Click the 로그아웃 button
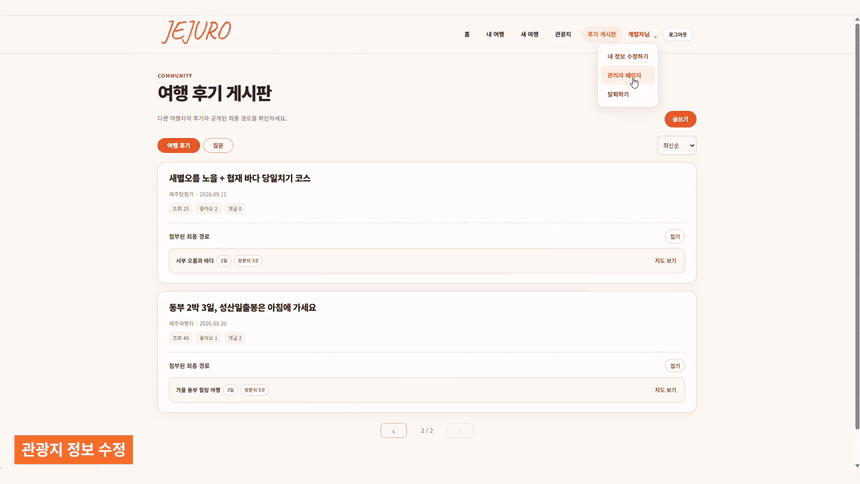 [x=677, y=35]
